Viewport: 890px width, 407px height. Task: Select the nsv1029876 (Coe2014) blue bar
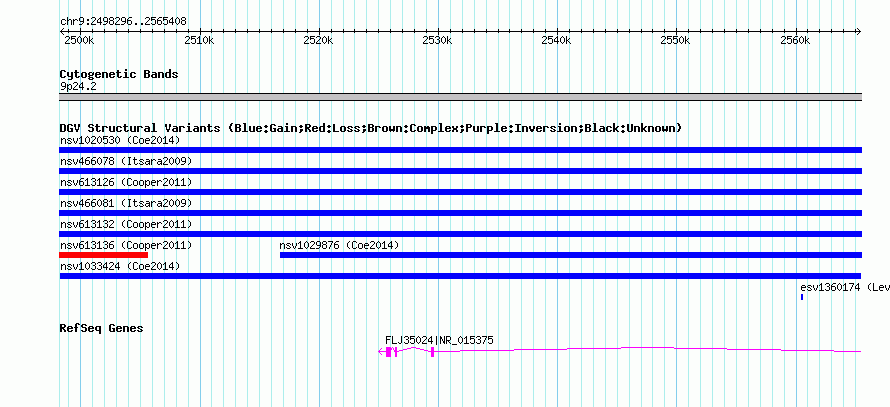pos(571,255)
